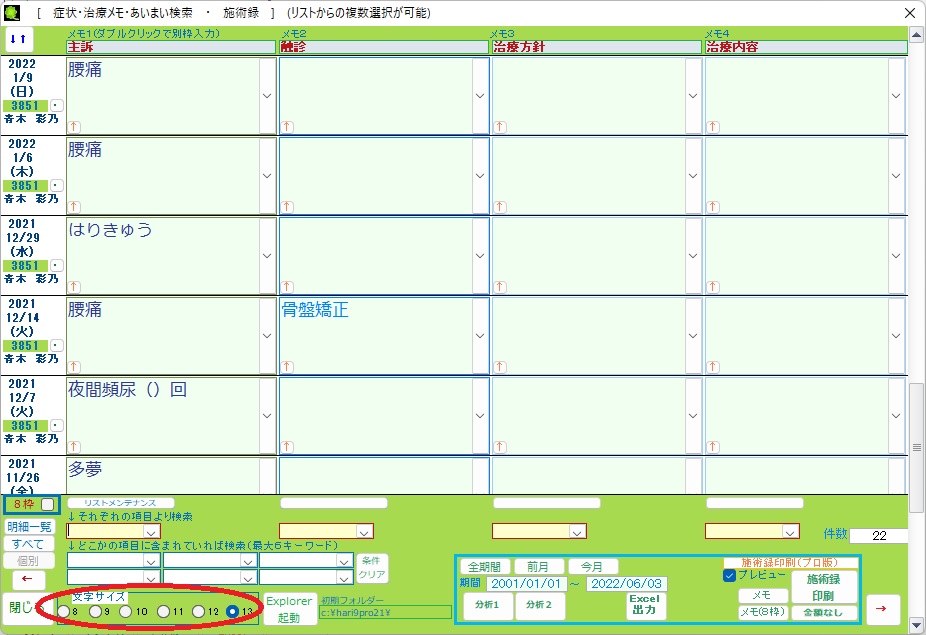This screenshot has width=926, height=635.
Task: Click the 治療内容 column header
Action: pyautogui.click(x=806, y=47)
